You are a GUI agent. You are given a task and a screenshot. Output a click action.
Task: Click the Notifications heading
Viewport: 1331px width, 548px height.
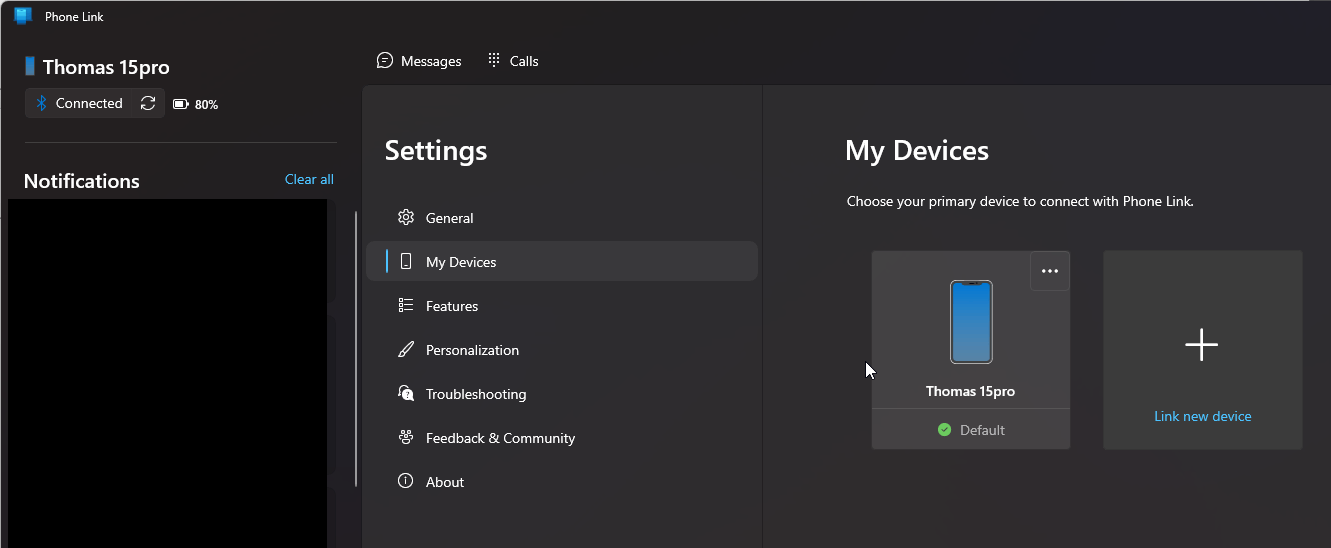point(82,181)
